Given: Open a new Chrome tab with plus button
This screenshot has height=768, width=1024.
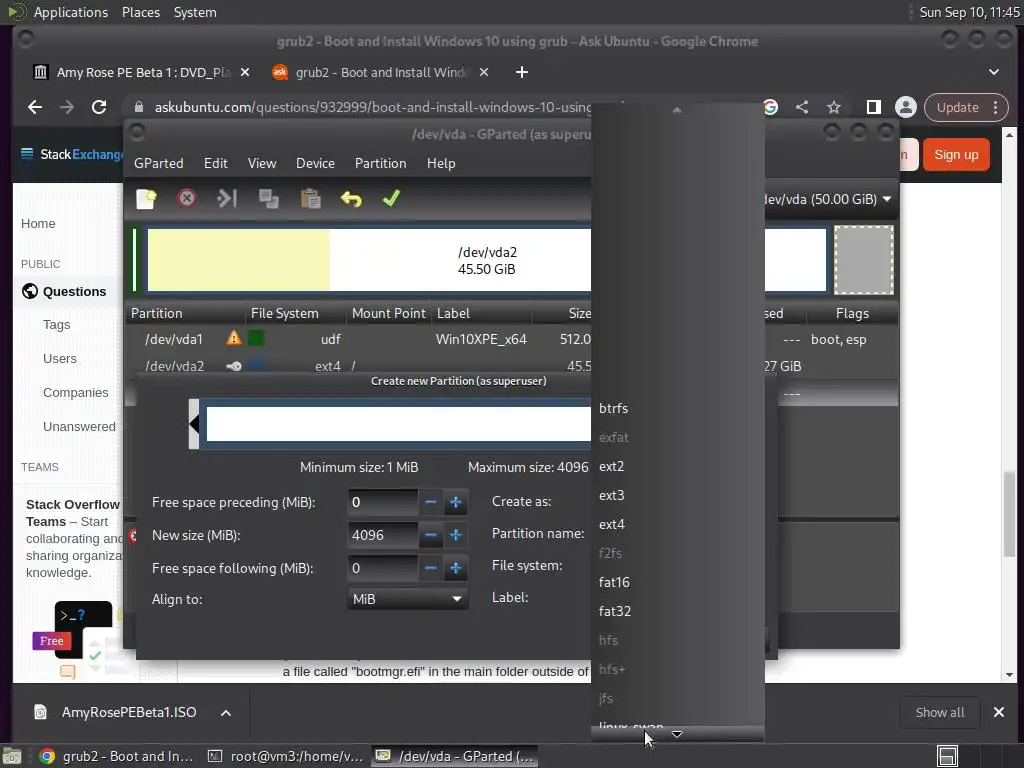Looking at the screenshot, I should click(521, 72).
